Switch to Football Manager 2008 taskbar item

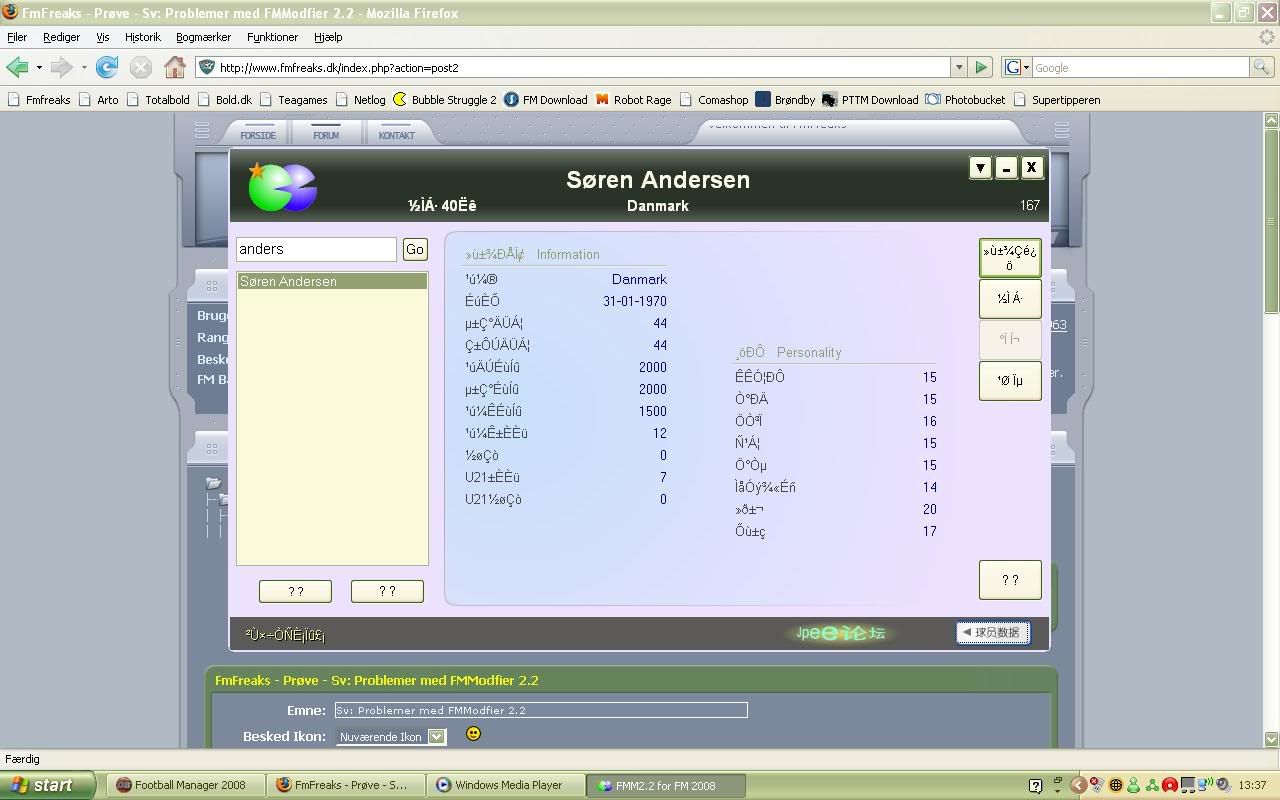click(x=182, y=785)
